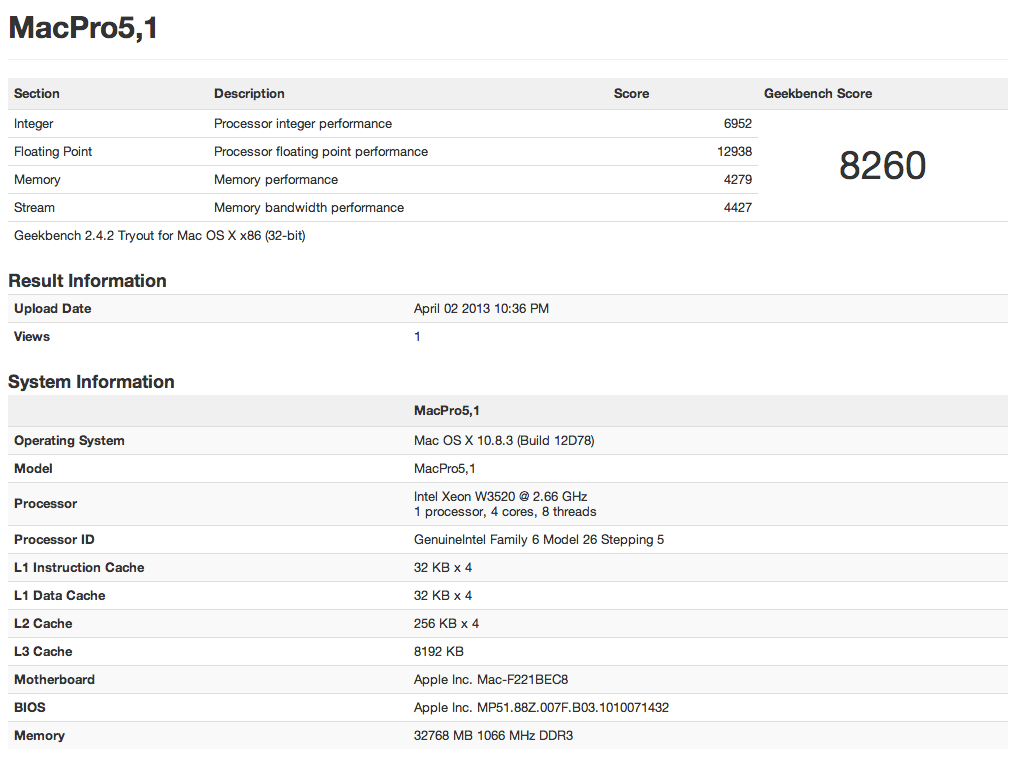Click the Upload Date label
The height and width of the screenshot is (765, 1028).
tap(52, 309)
